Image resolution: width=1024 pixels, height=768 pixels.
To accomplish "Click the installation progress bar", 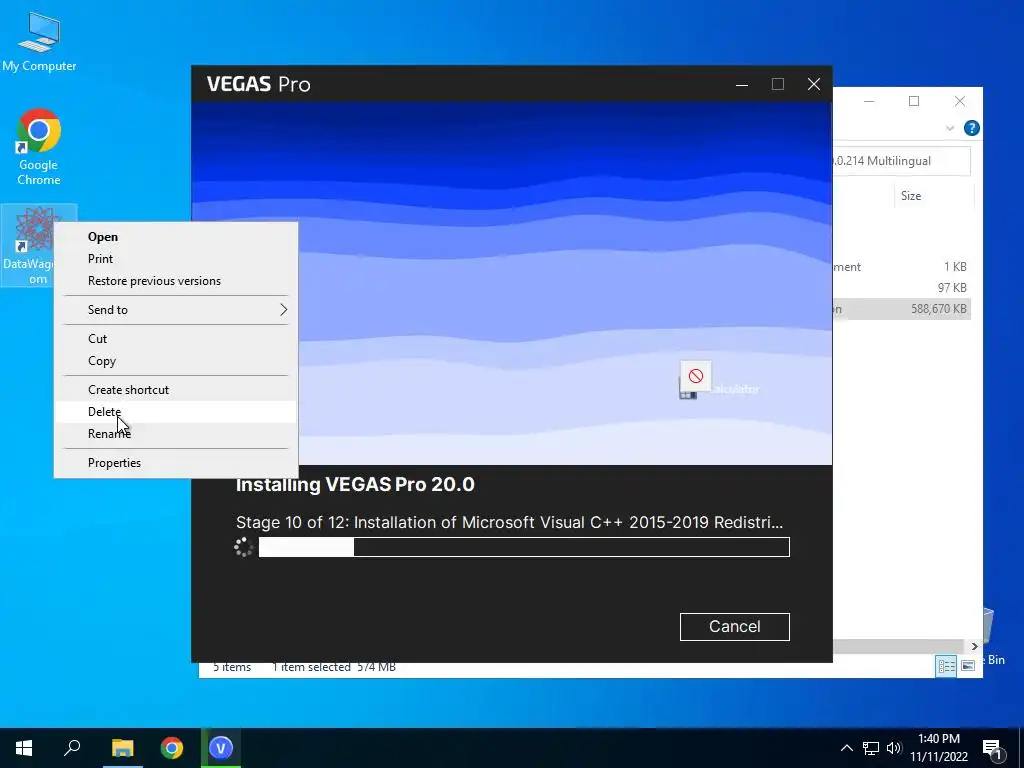I will 524,547.
